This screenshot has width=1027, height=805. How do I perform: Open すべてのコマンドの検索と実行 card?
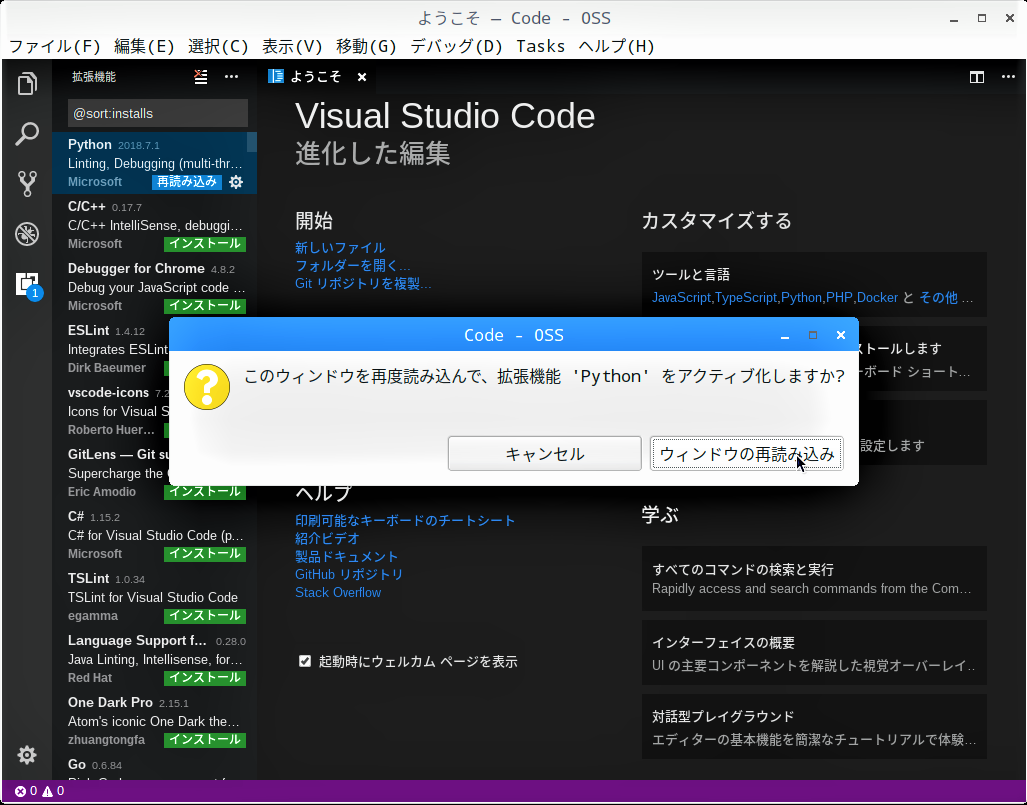814,578
